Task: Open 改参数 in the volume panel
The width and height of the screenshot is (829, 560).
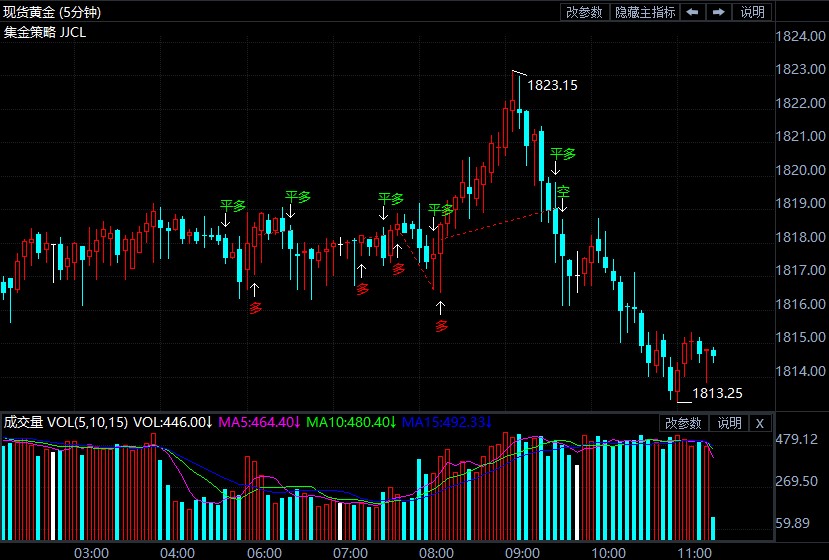Action: coord(685,423)
